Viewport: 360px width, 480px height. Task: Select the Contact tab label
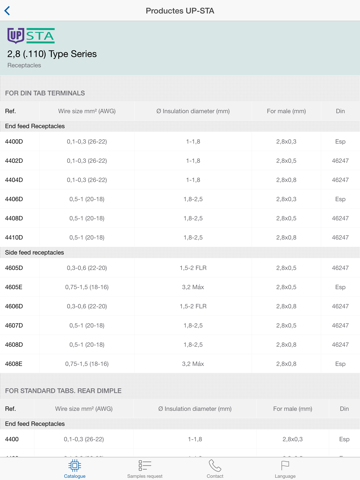215,476
